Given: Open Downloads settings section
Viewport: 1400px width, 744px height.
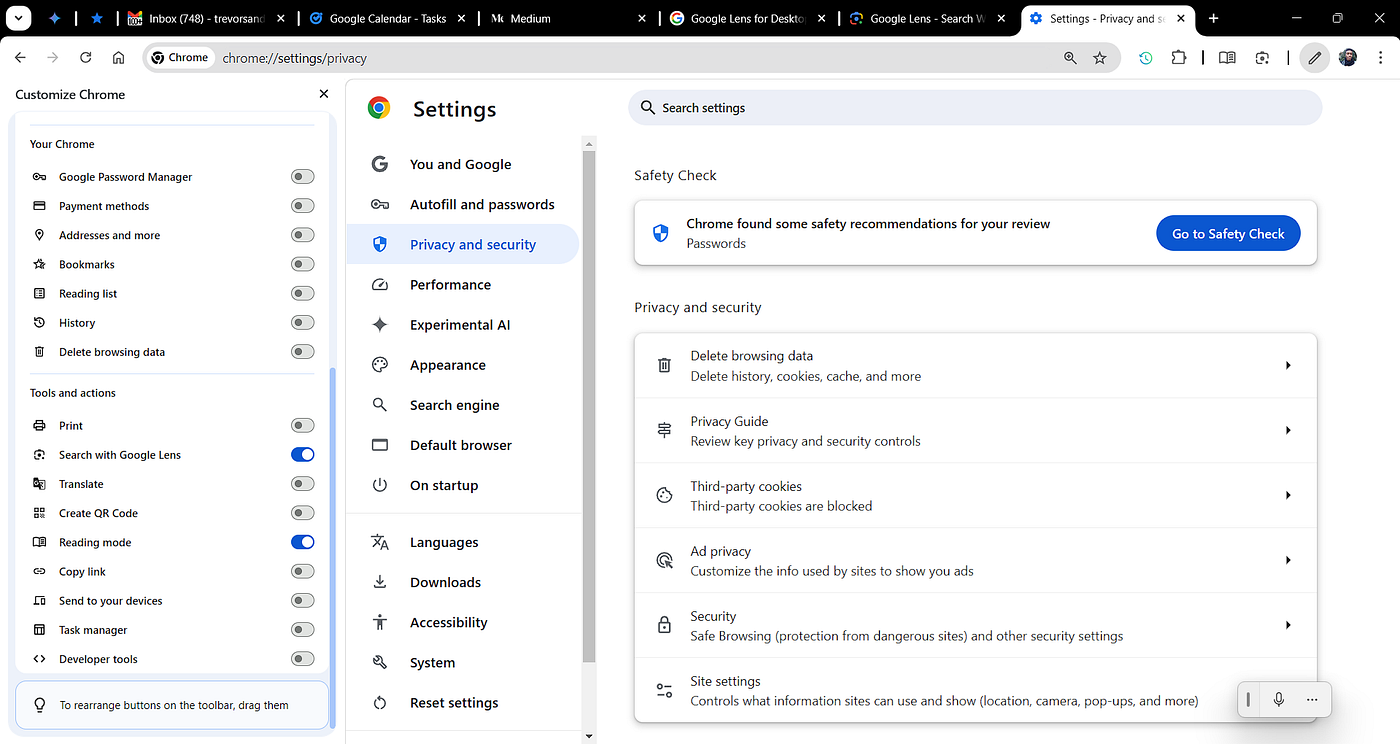Looking at the screenshot, I should click(x=463, y=582).
